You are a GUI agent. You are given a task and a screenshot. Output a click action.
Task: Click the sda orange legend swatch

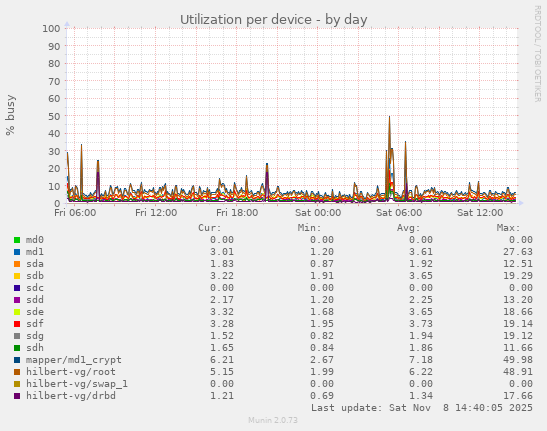(x=17, y=264)
